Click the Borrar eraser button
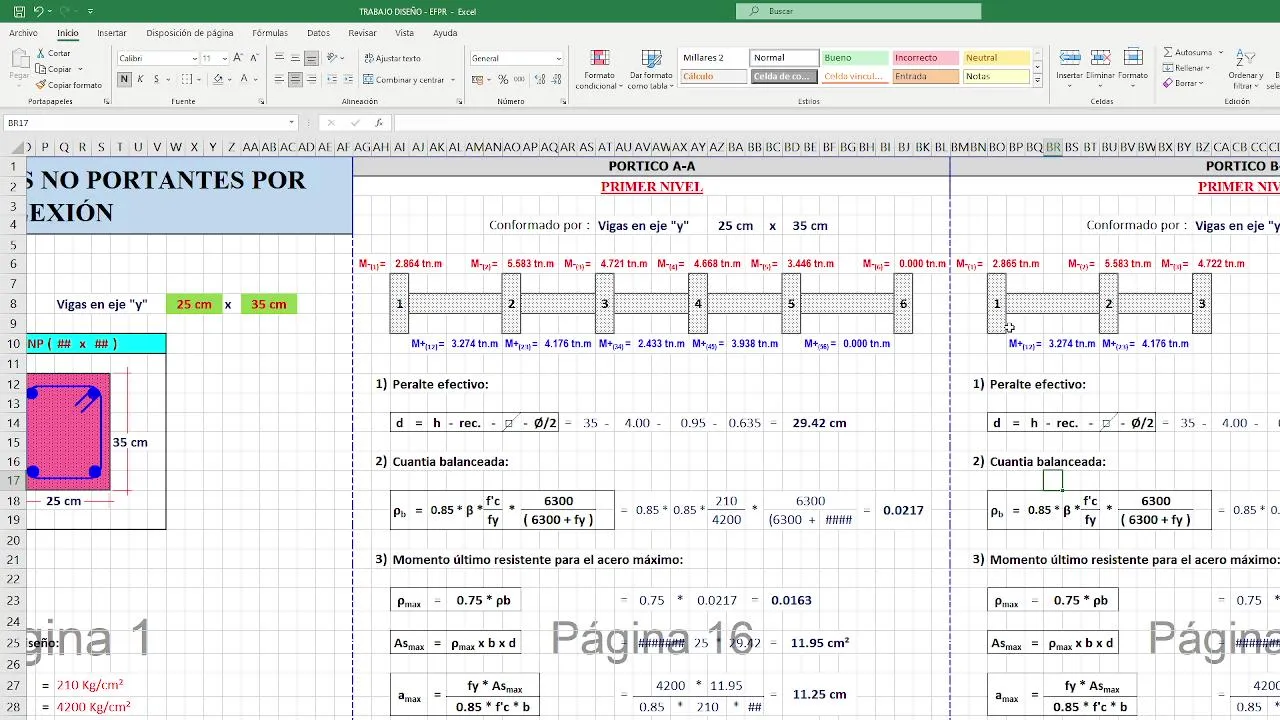The height and width of the screenshot is (720, 1280). click(1182, 84)
